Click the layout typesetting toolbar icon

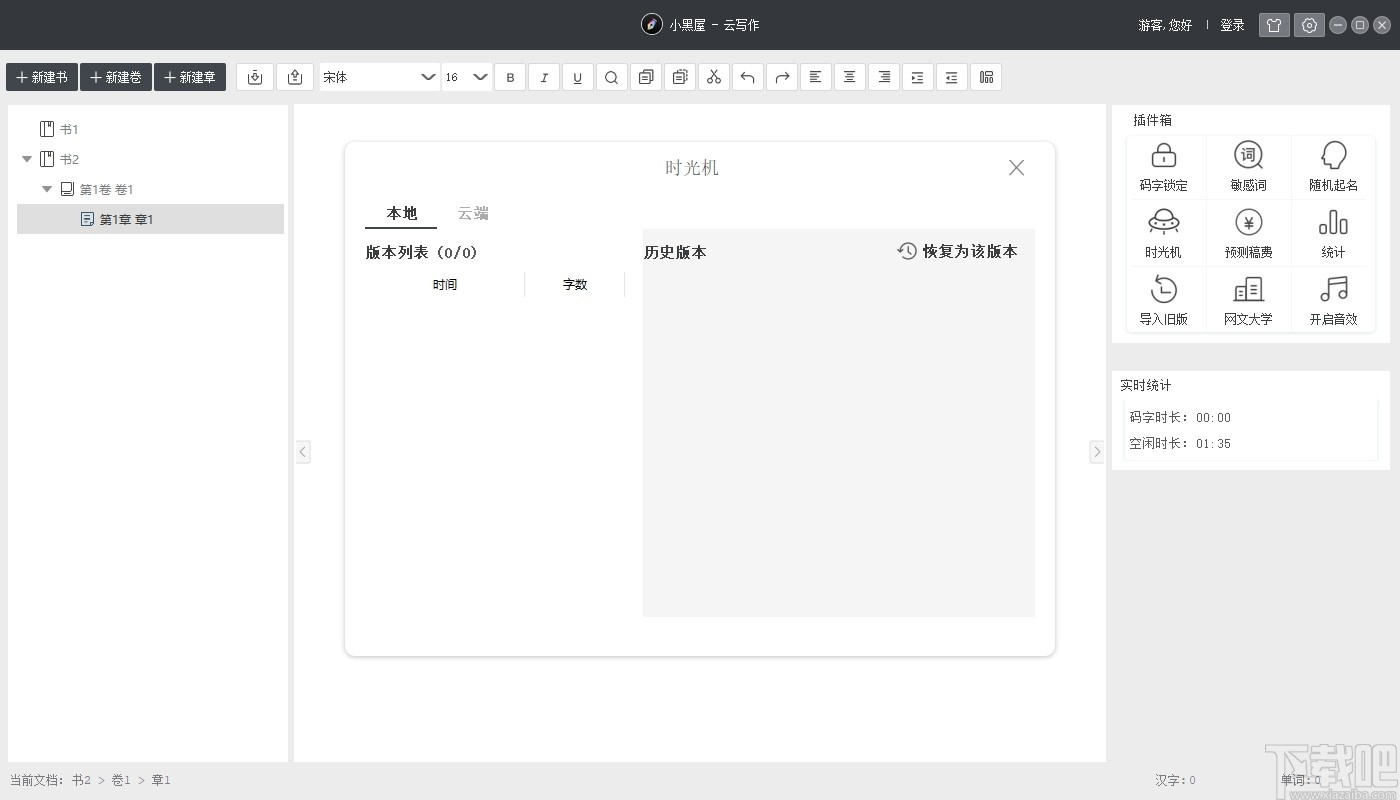(x=986, y=77)
